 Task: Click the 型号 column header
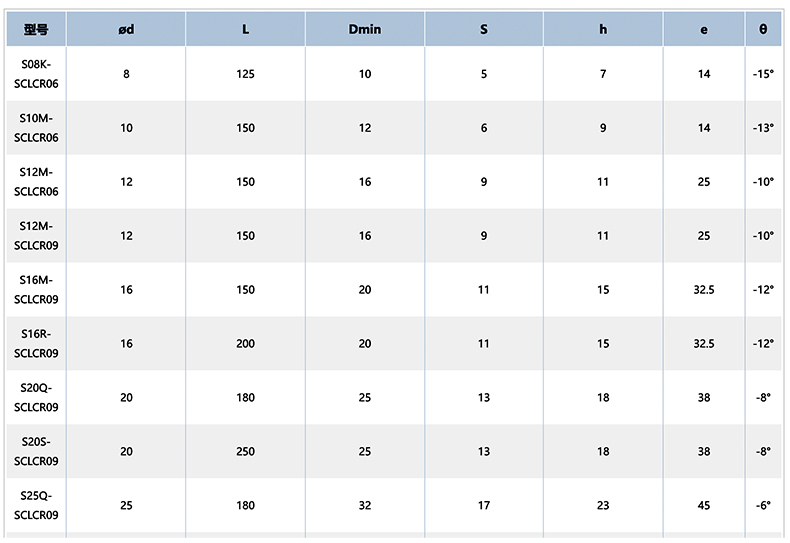[36, 29]
